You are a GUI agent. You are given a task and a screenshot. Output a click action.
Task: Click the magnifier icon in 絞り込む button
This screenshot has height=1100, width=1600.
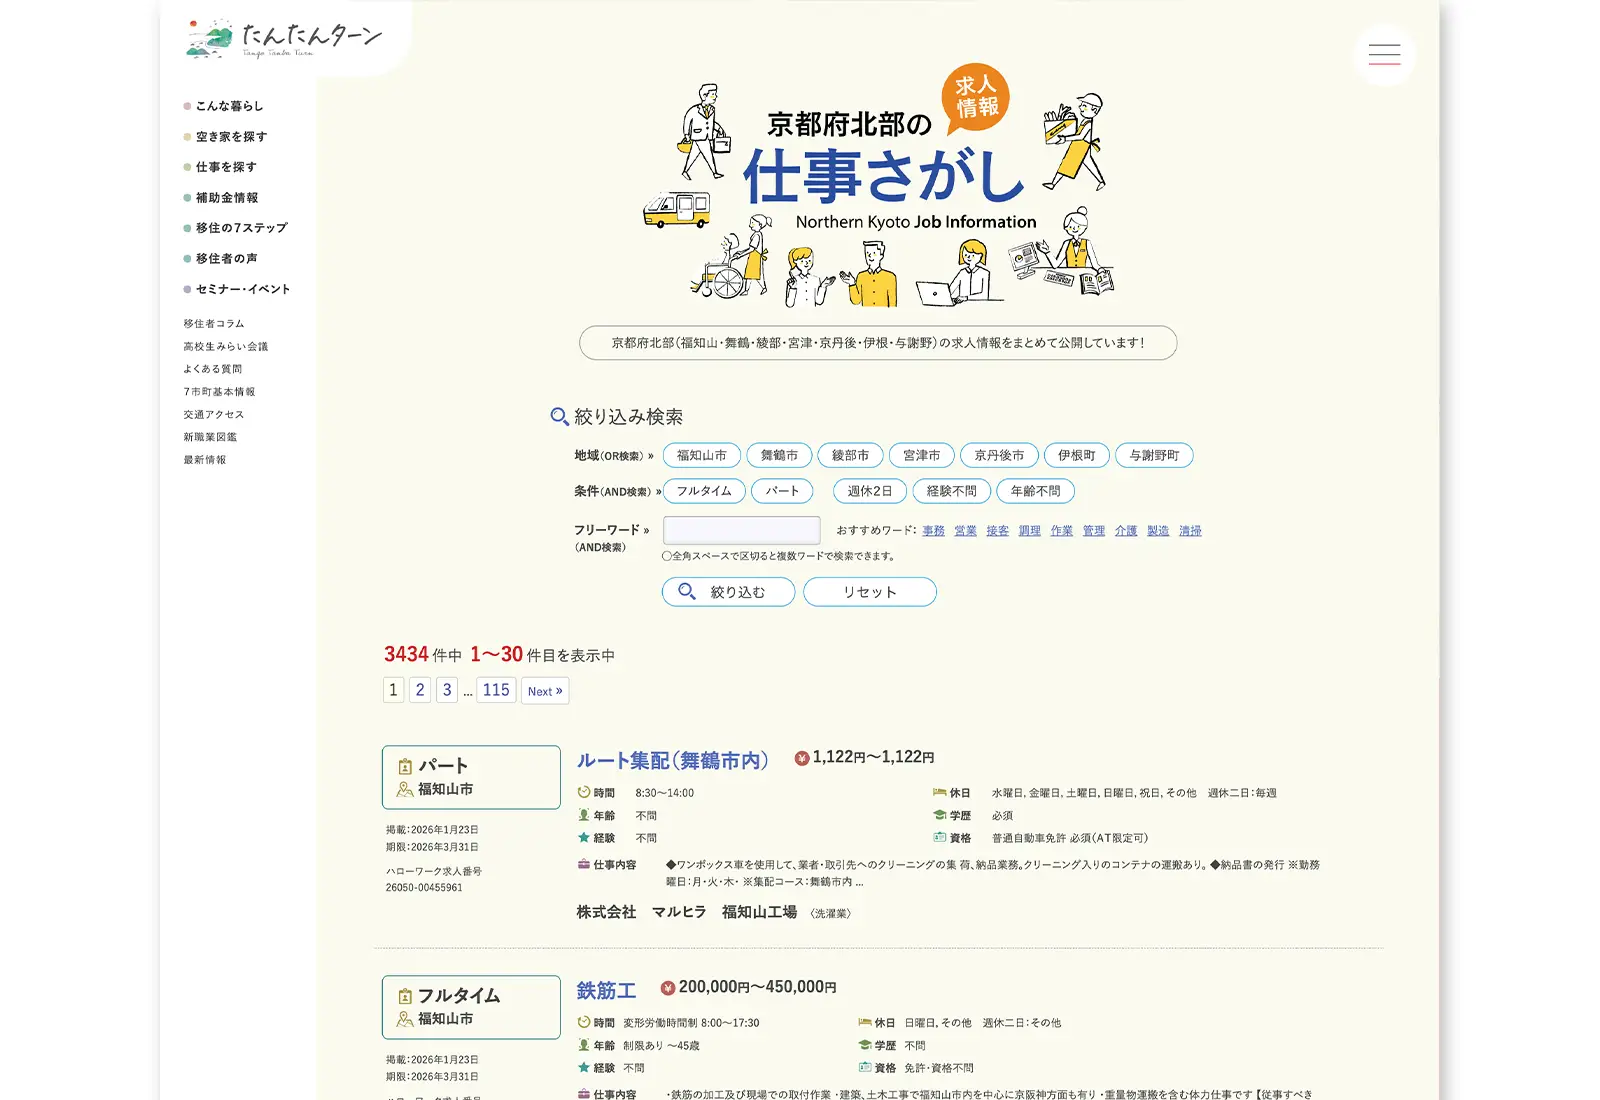click(x=687, y=592)
